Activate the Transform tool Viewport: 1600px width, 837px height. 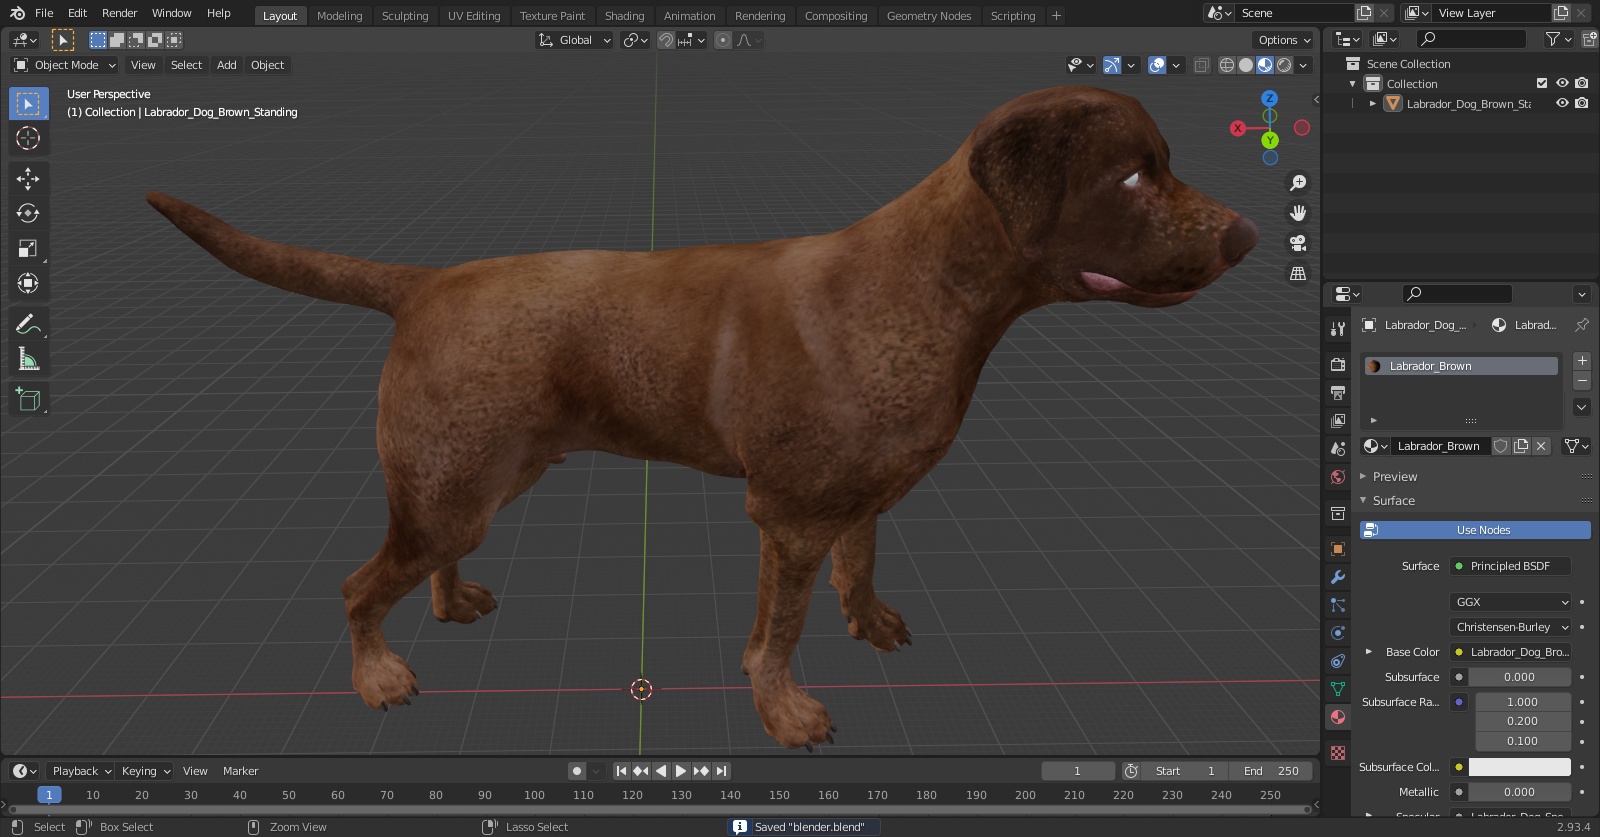(x=28, y=283)
